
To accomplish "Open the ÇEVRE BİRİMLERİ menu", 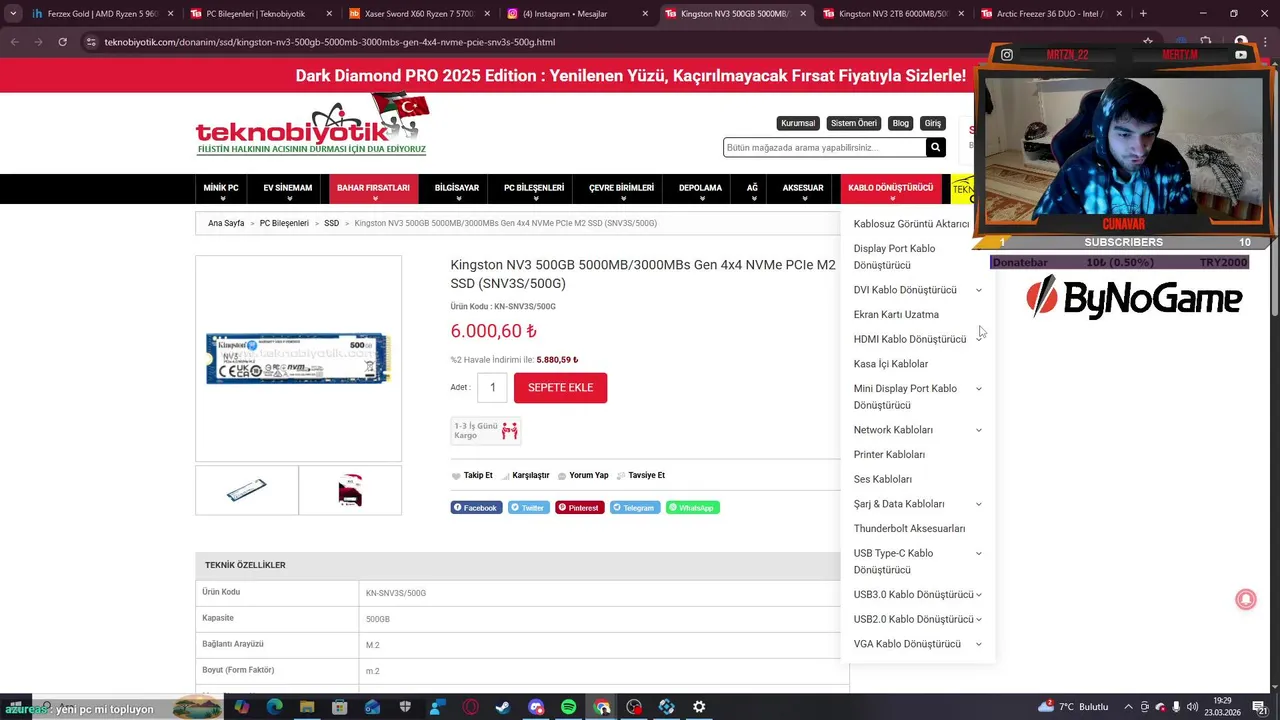I will point(621,189).
